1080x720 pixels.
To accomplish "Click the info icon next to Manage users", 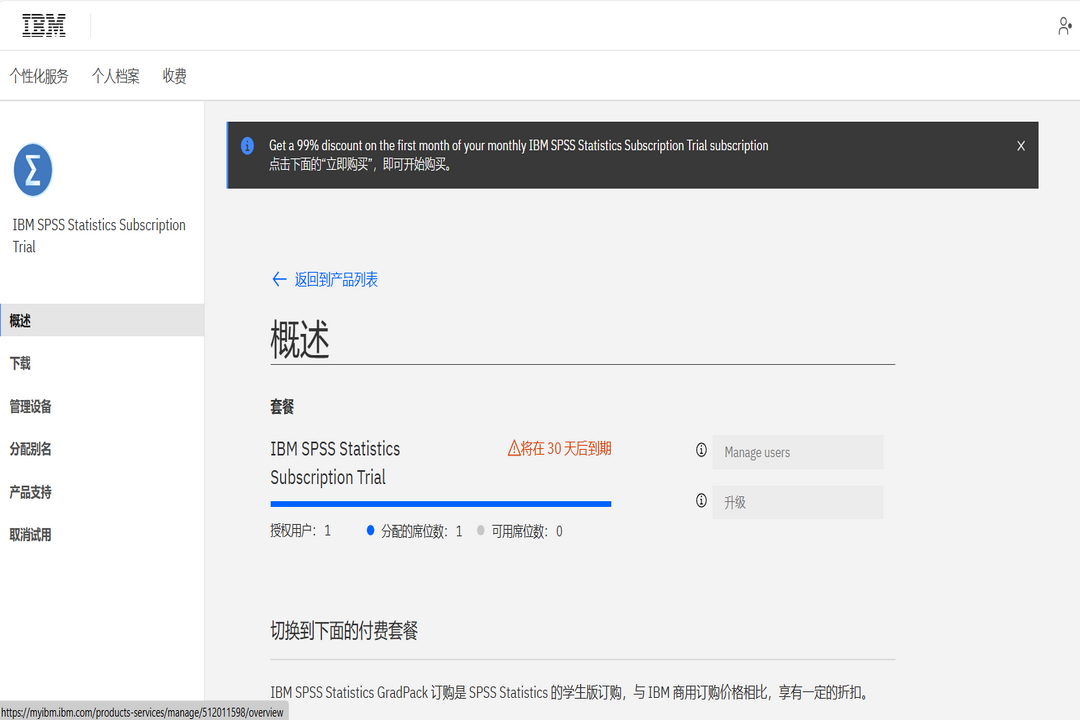I will (700, 452).
